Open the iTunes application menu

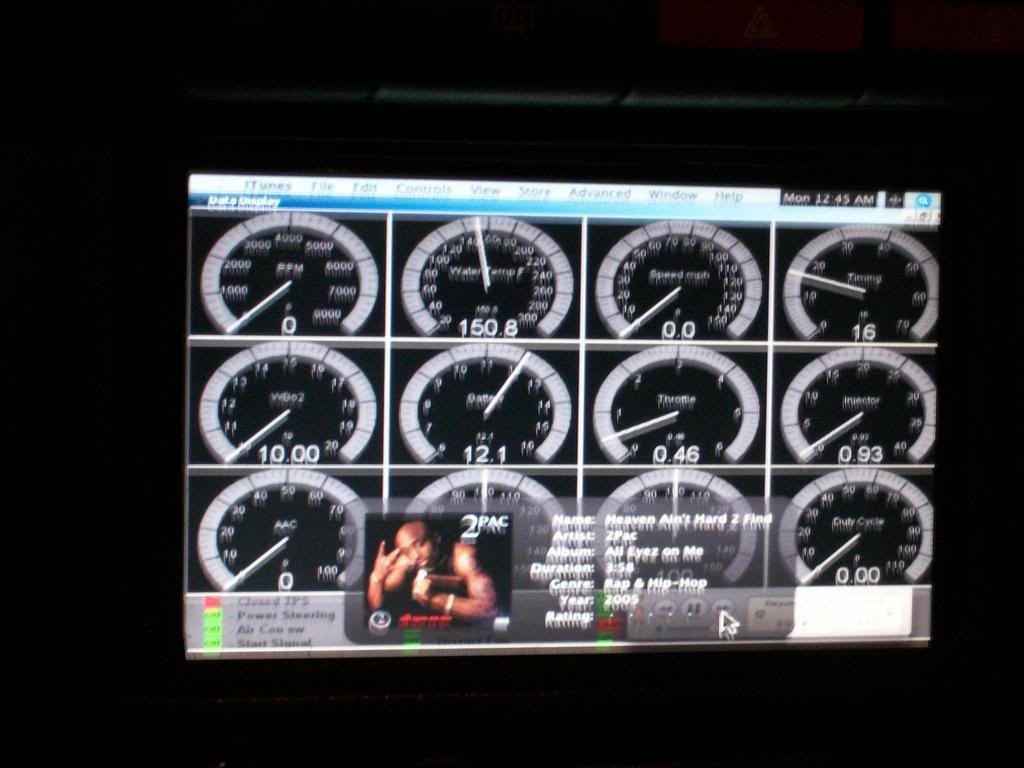(268, 186)
